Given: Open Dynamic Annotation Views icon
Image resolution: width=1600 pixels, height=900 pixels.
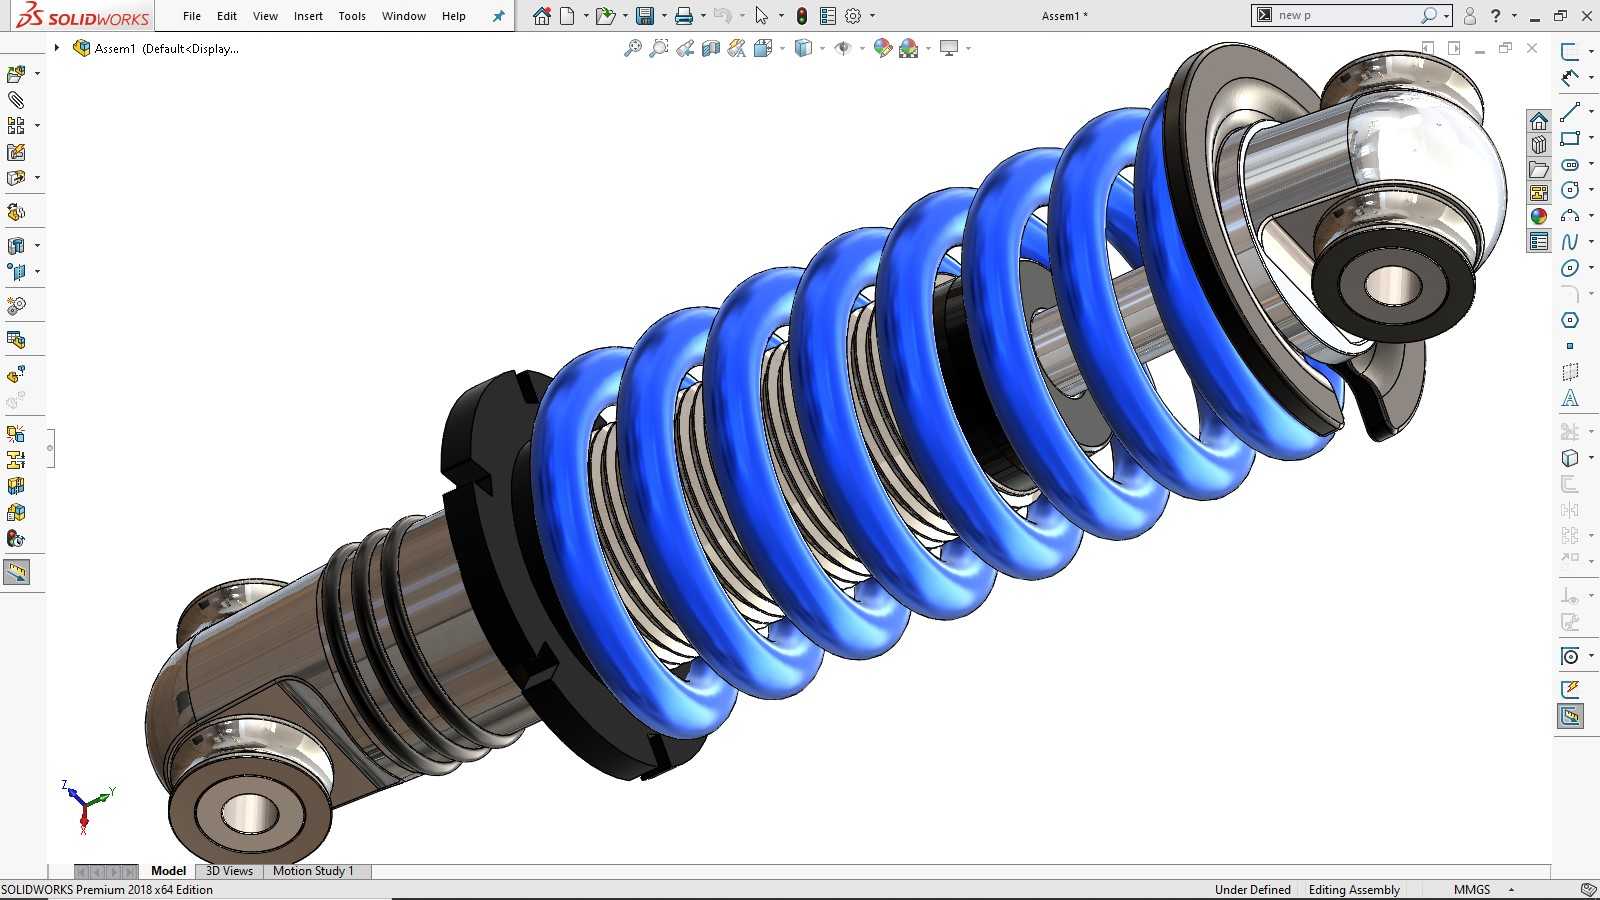Looking at the screenshot, I should [737, 48].
